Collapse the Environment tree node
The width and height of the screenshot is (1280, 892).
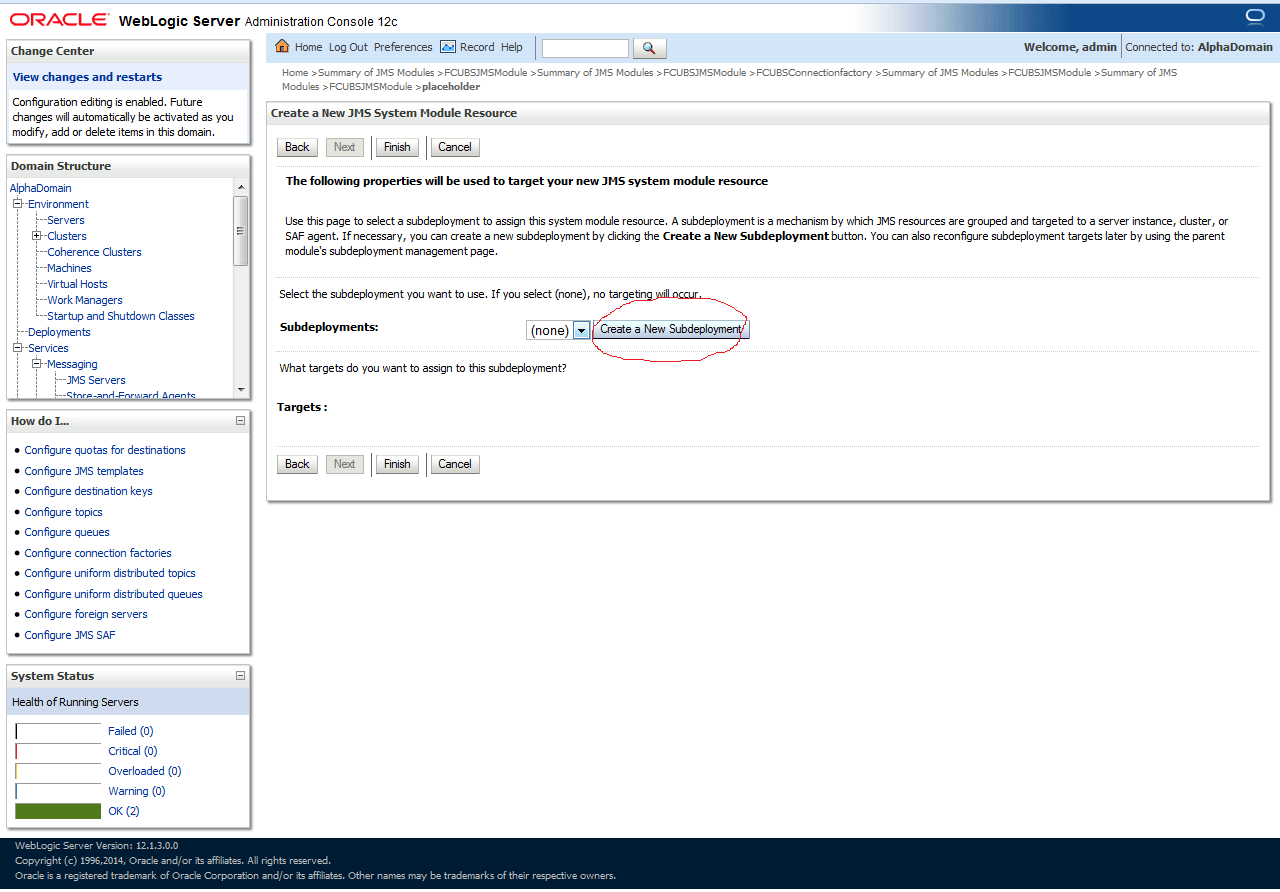pyautogui.click(x=18, y=204)
